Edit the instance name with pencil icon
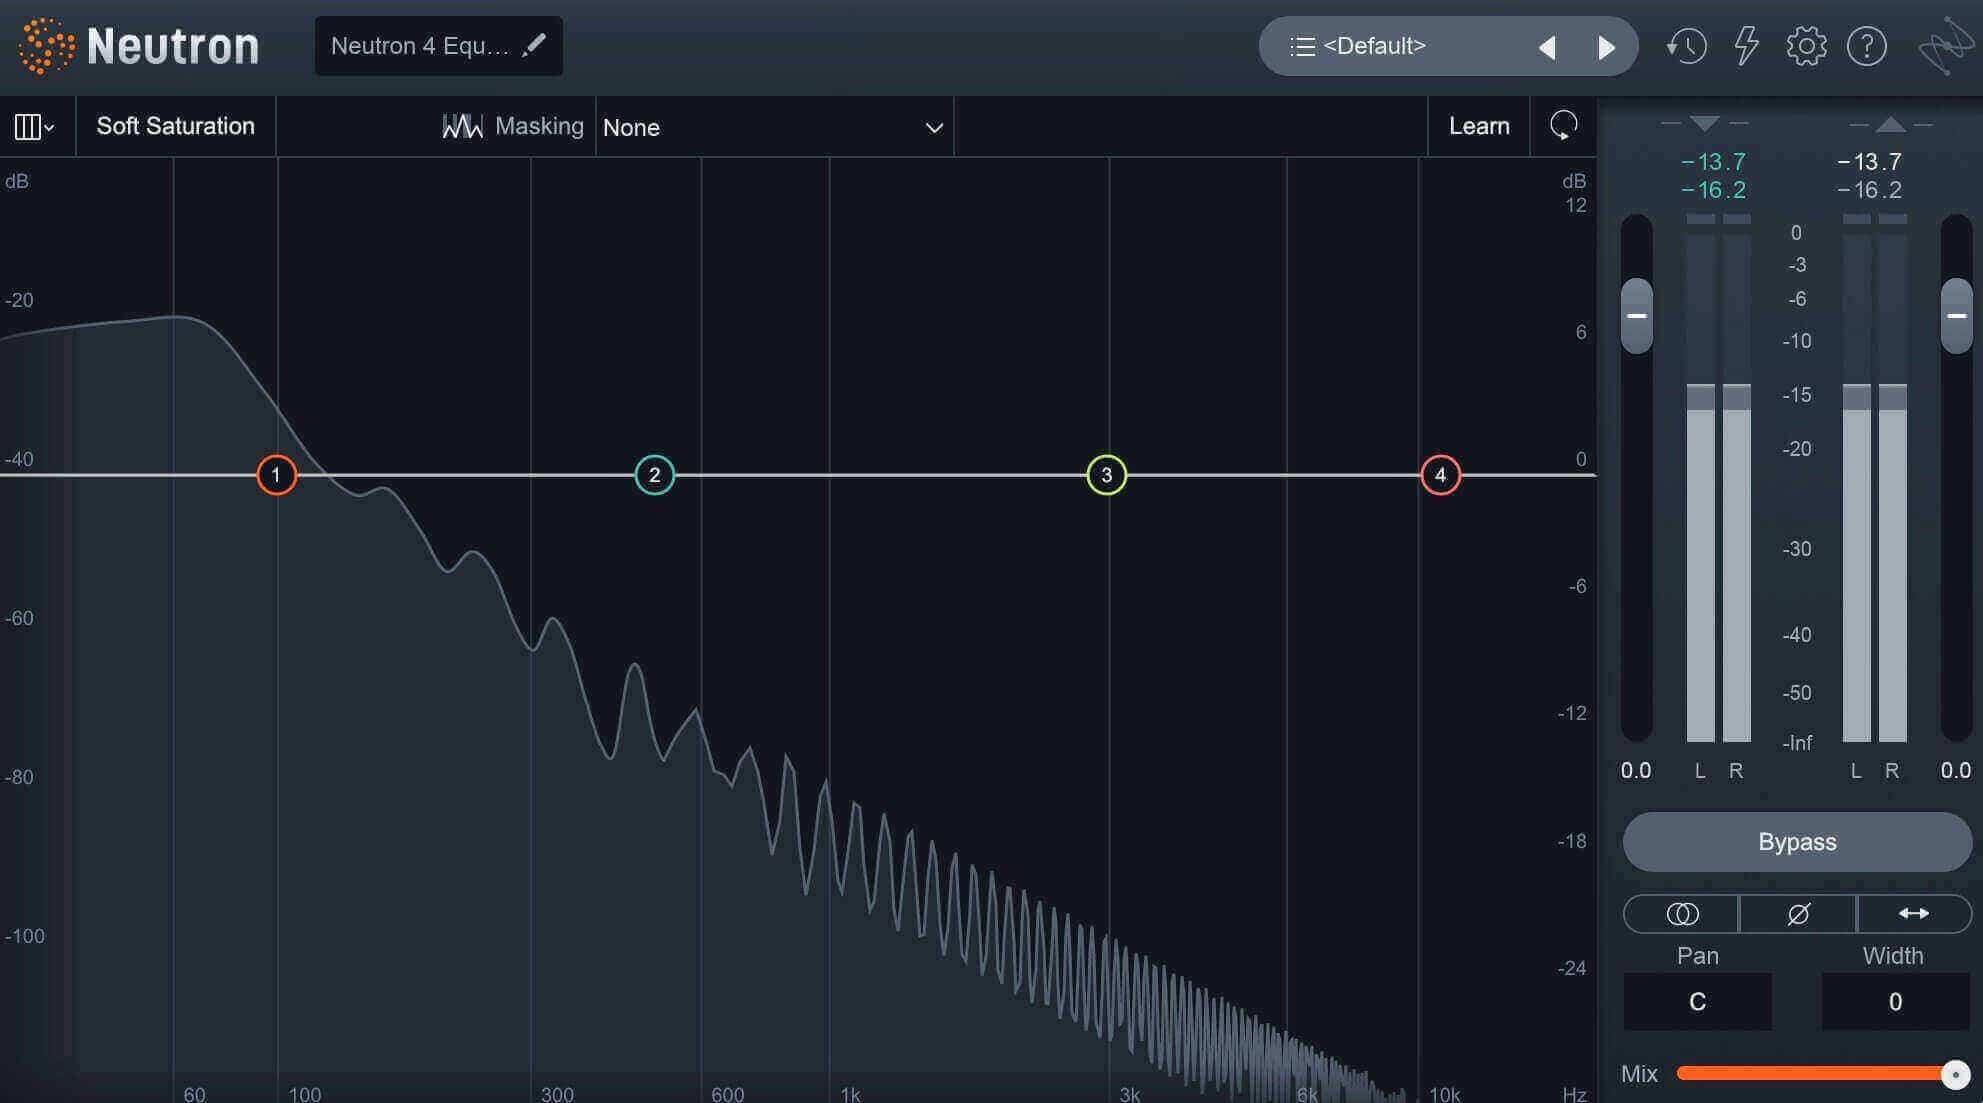The image size is (1983, 1103). point(534,45)
